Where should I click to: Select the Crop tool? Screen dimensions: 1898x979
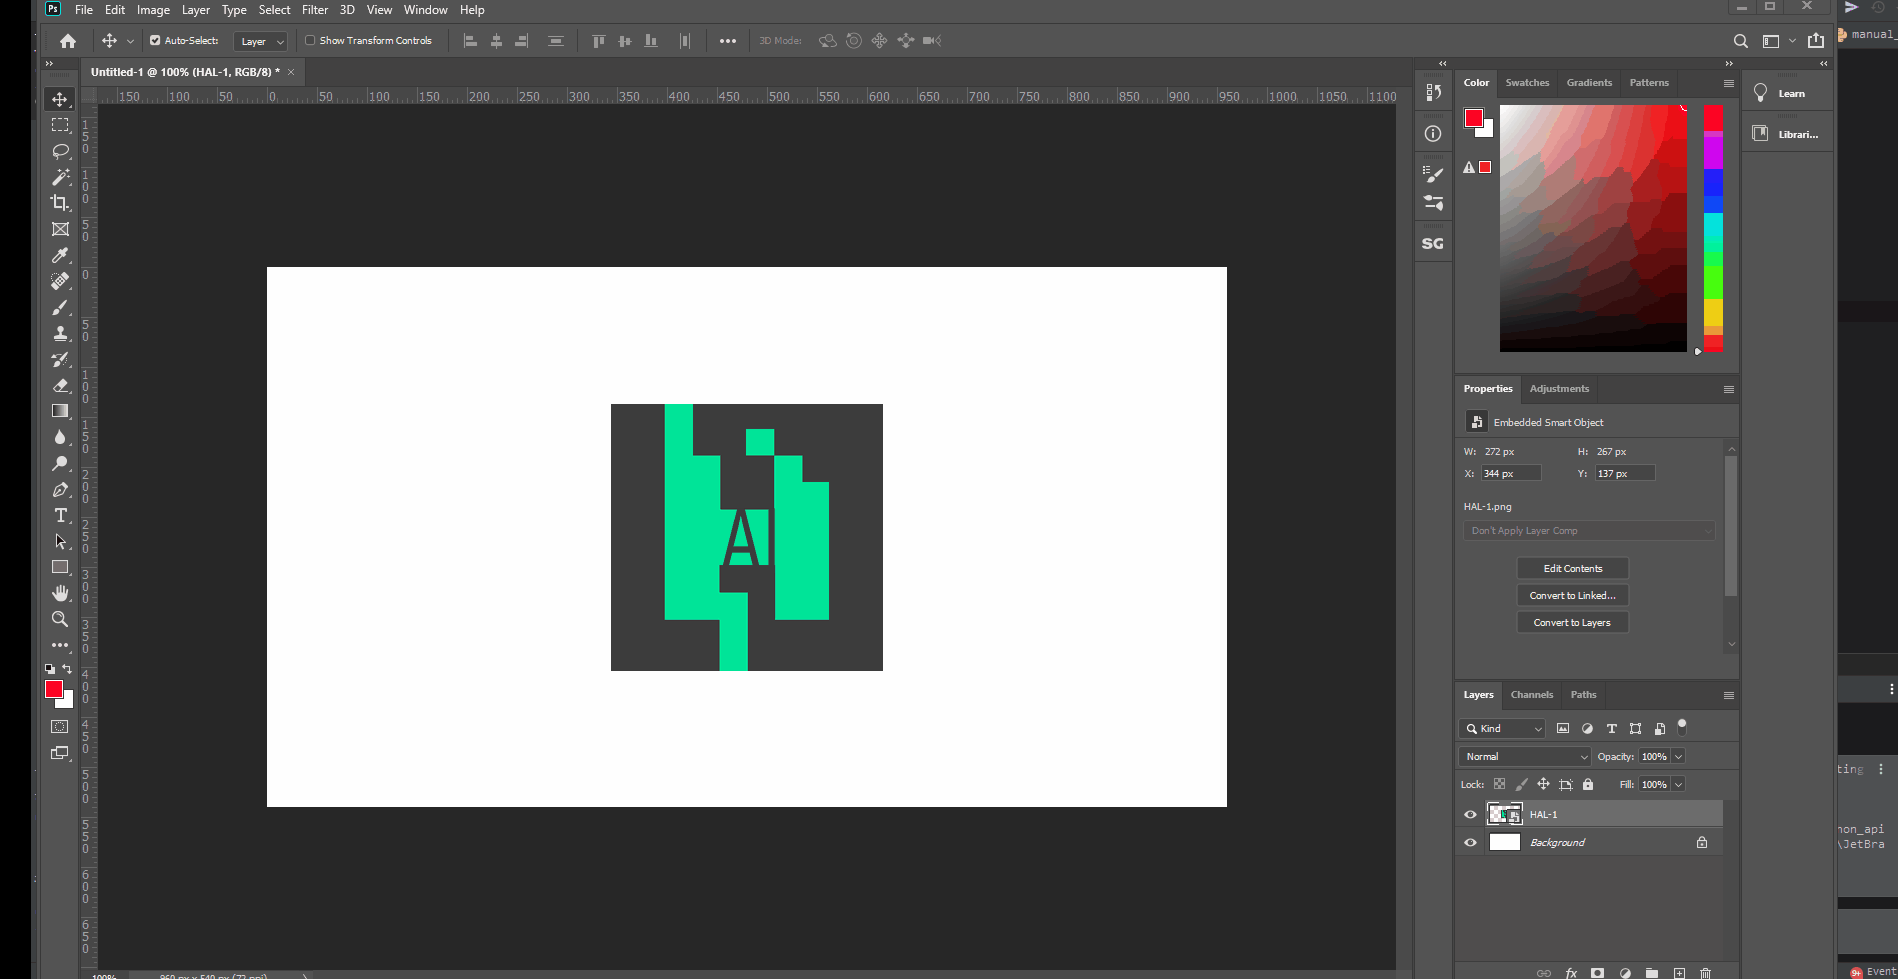click(60, 203)
